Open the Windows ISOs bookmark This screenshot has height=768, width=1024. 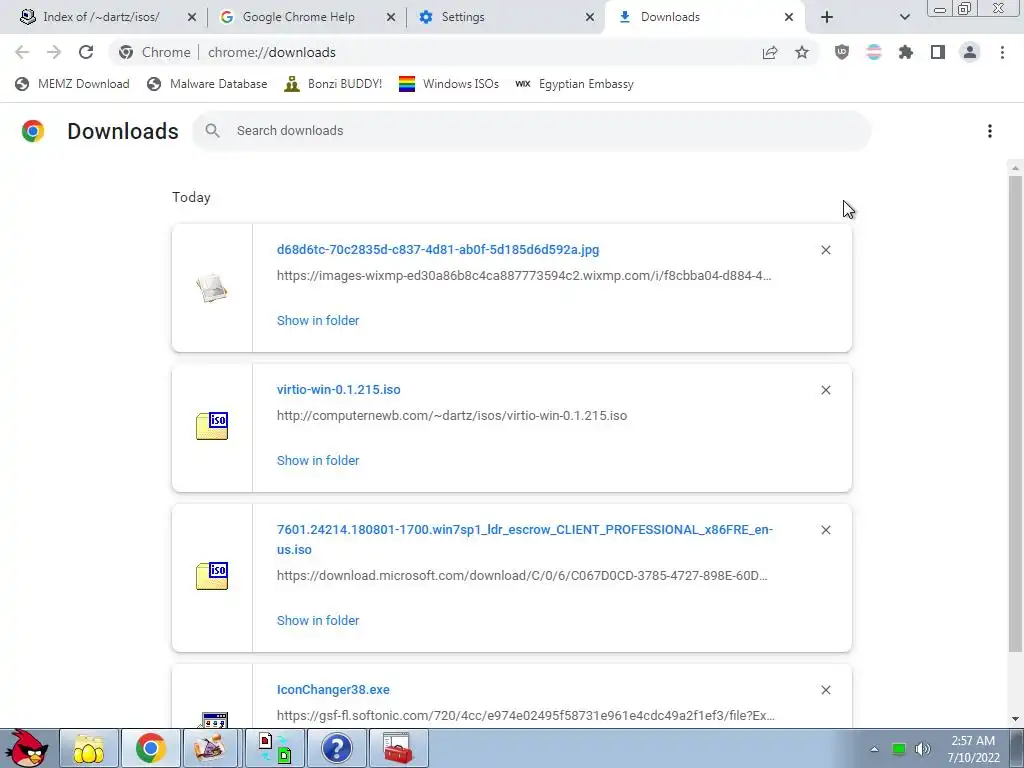[449, 84]
